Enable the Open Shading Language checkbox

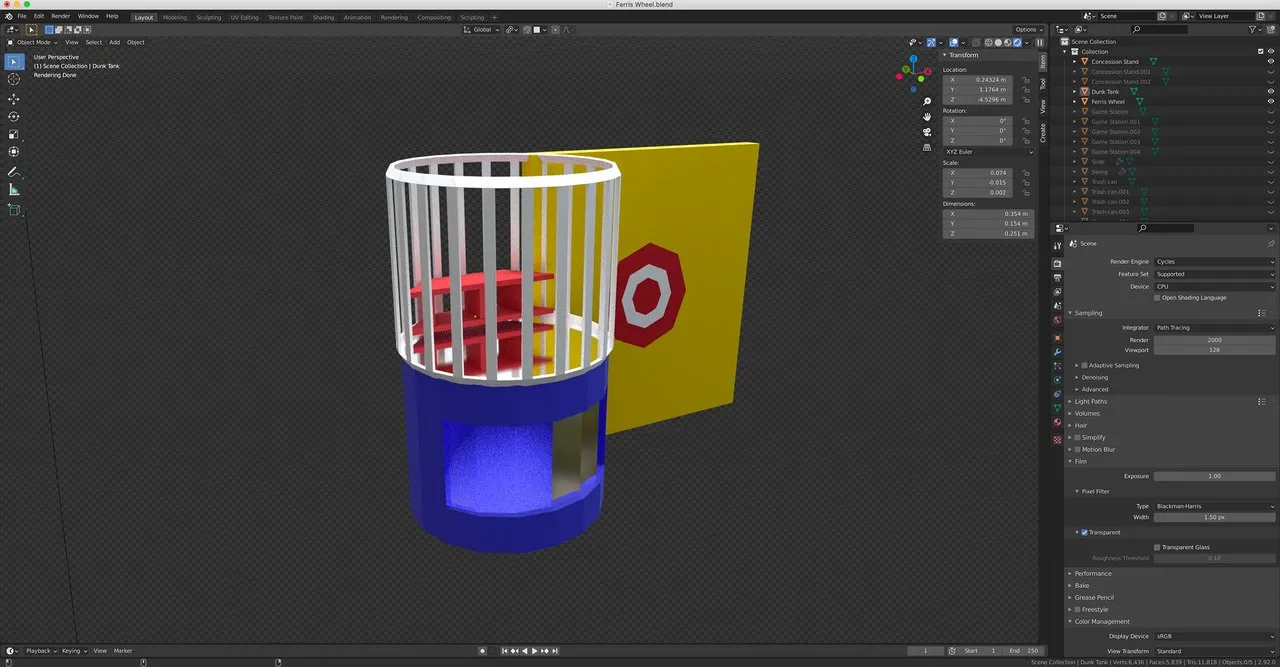click(1158, 298)
